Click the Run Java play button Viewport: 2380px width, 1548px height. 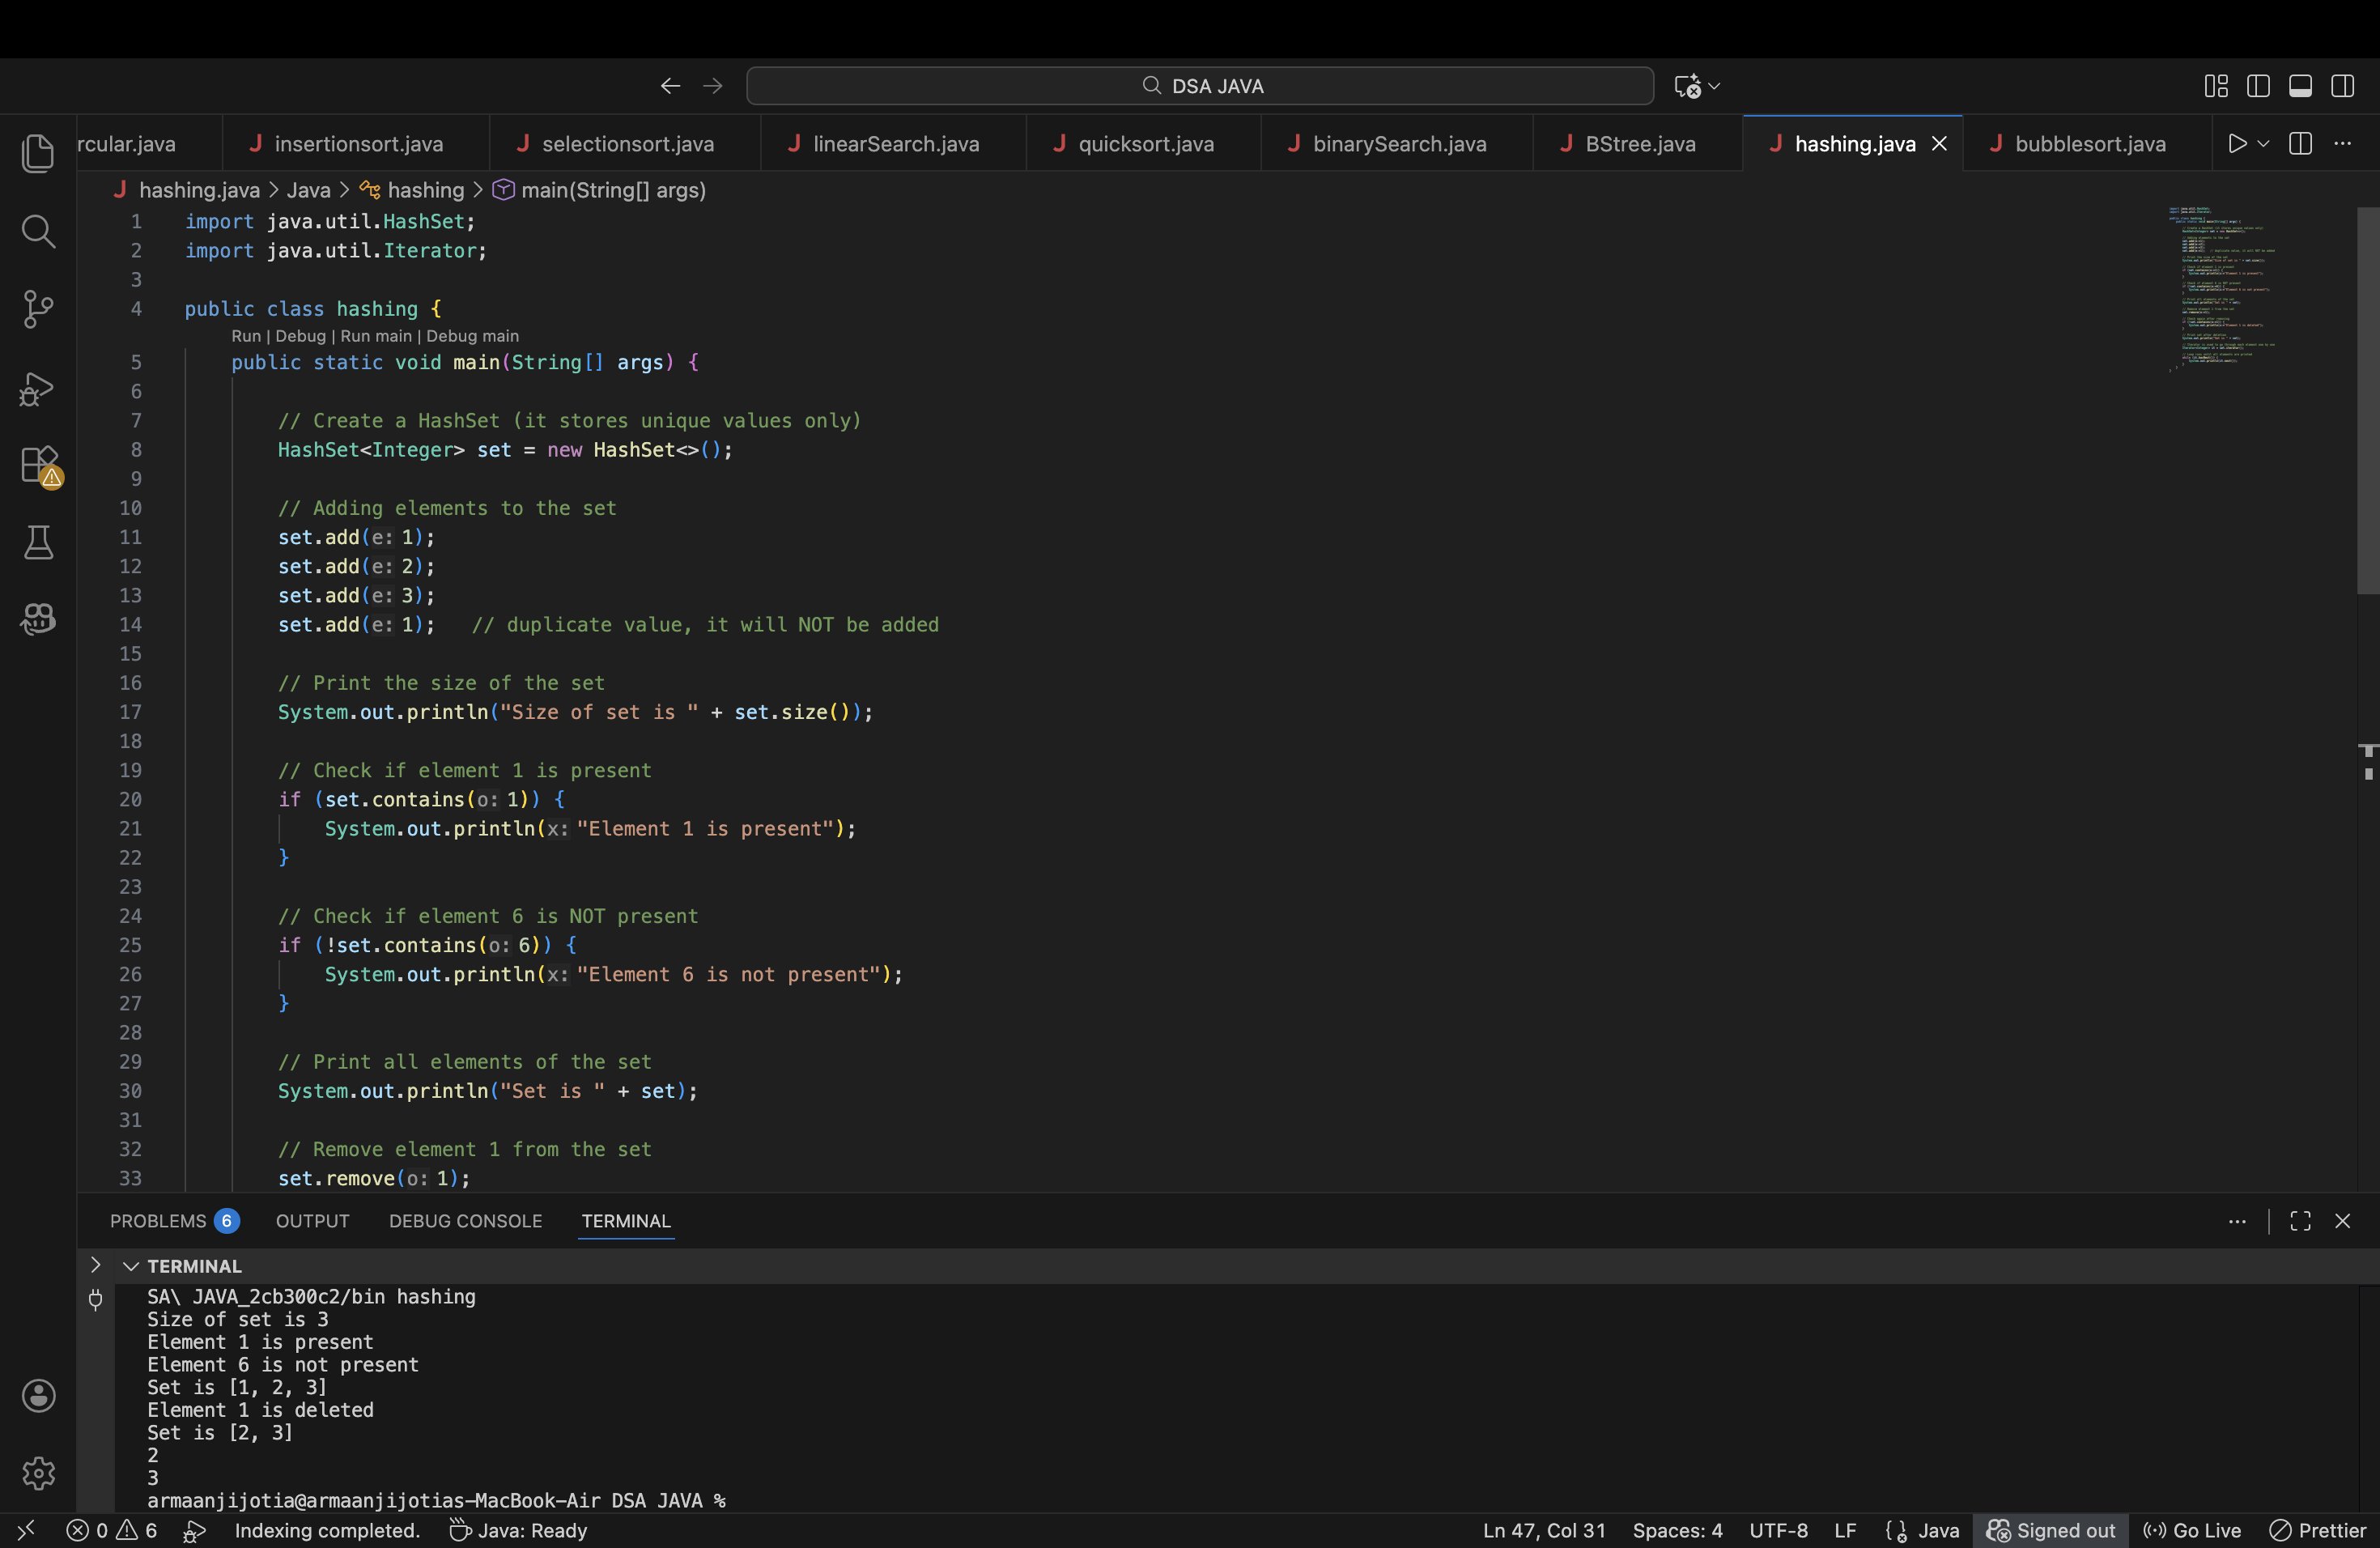(2237, 144)
